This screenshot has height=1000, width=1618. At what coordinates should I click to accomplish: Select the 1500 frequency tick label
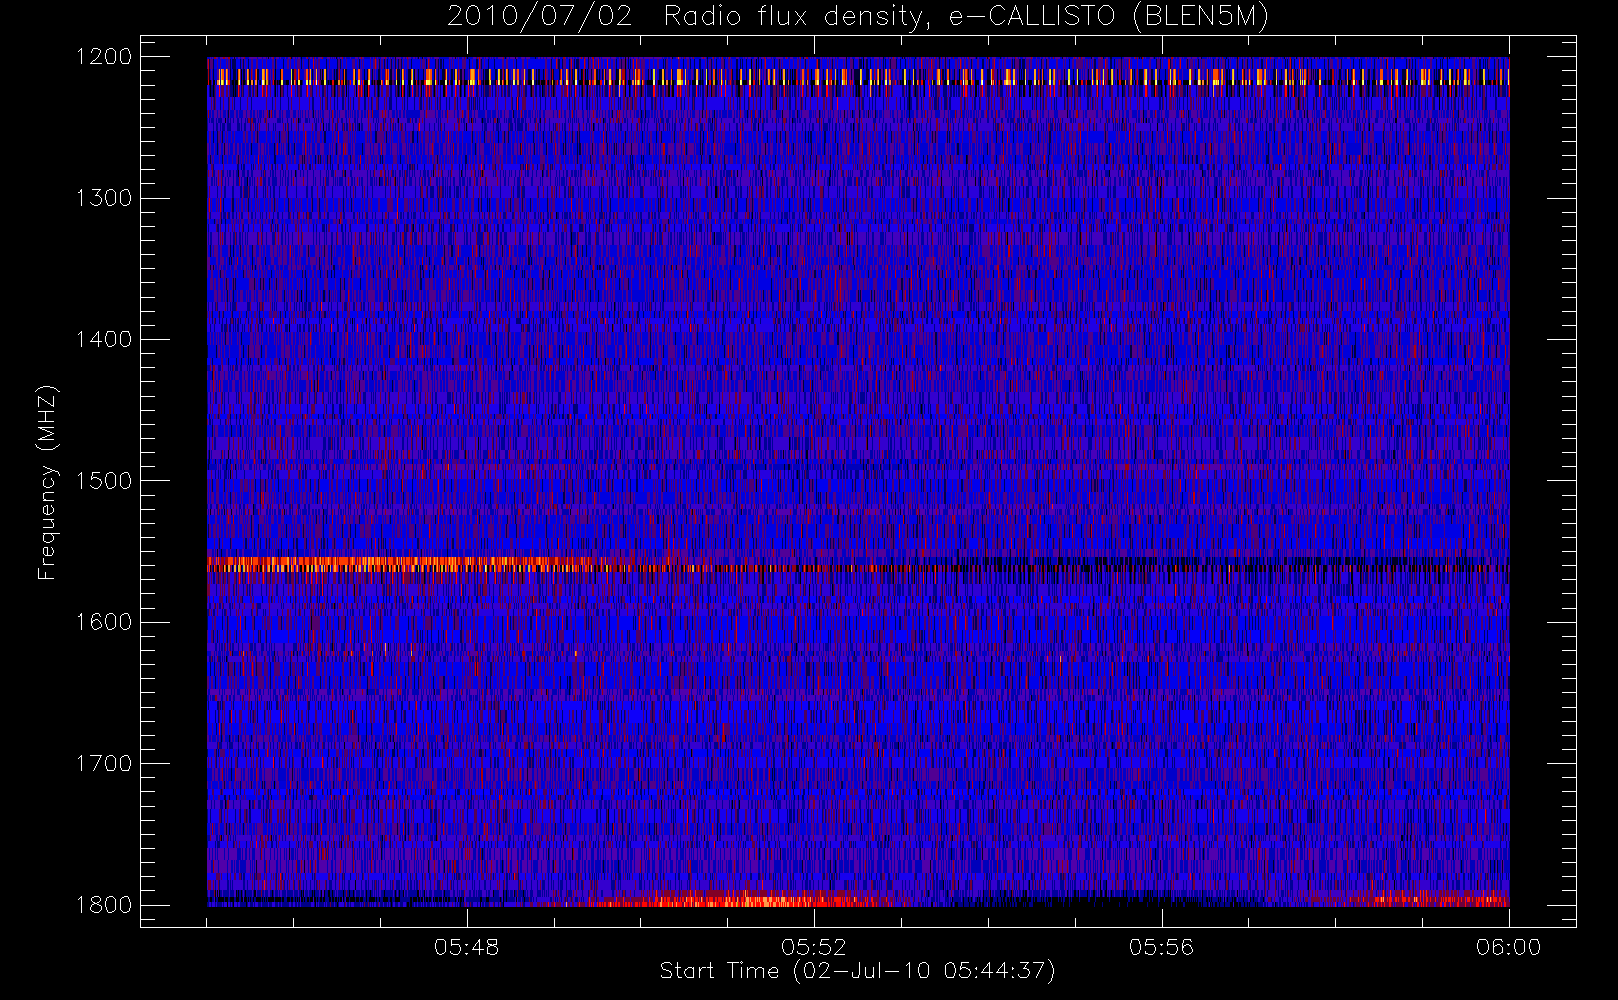coord(104,481)
